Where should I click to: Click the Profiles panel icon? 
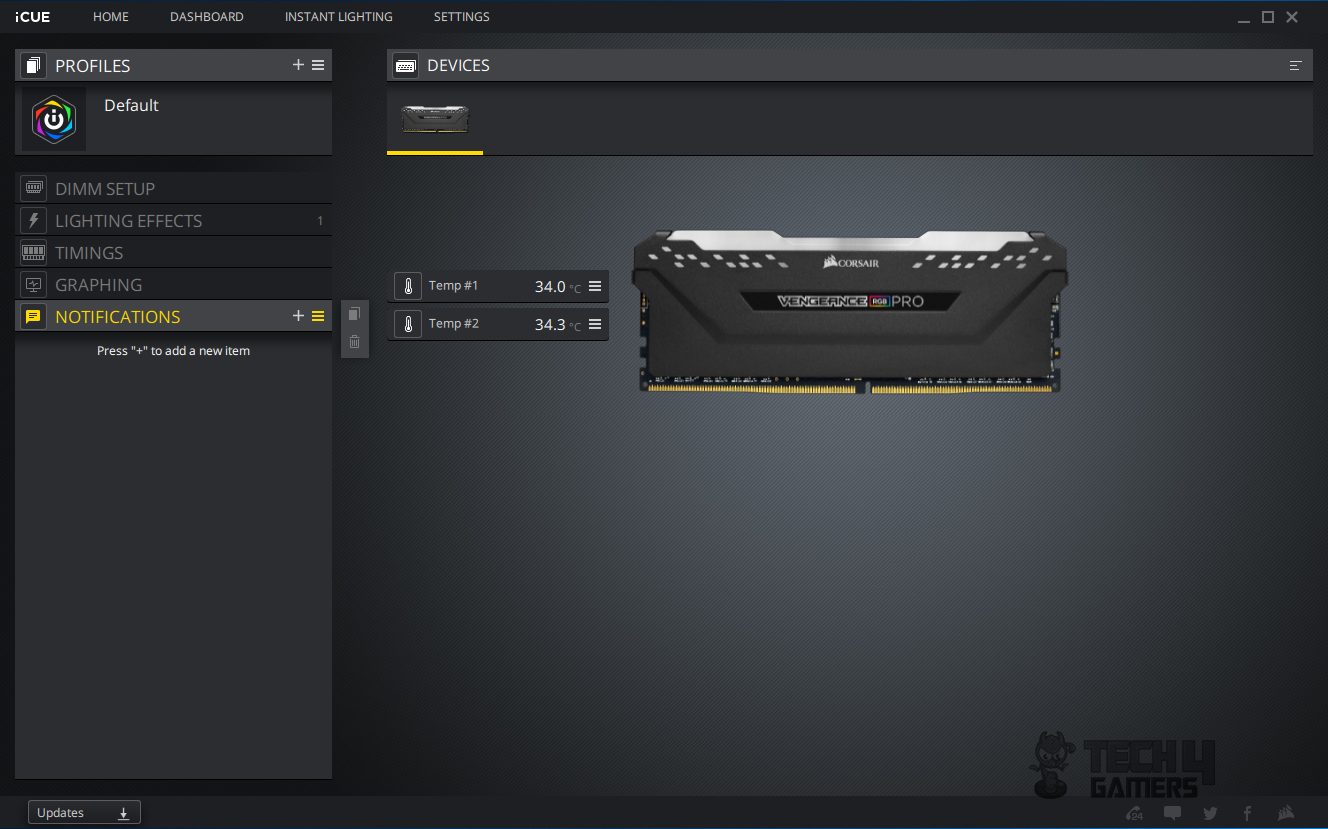[33, 66]
